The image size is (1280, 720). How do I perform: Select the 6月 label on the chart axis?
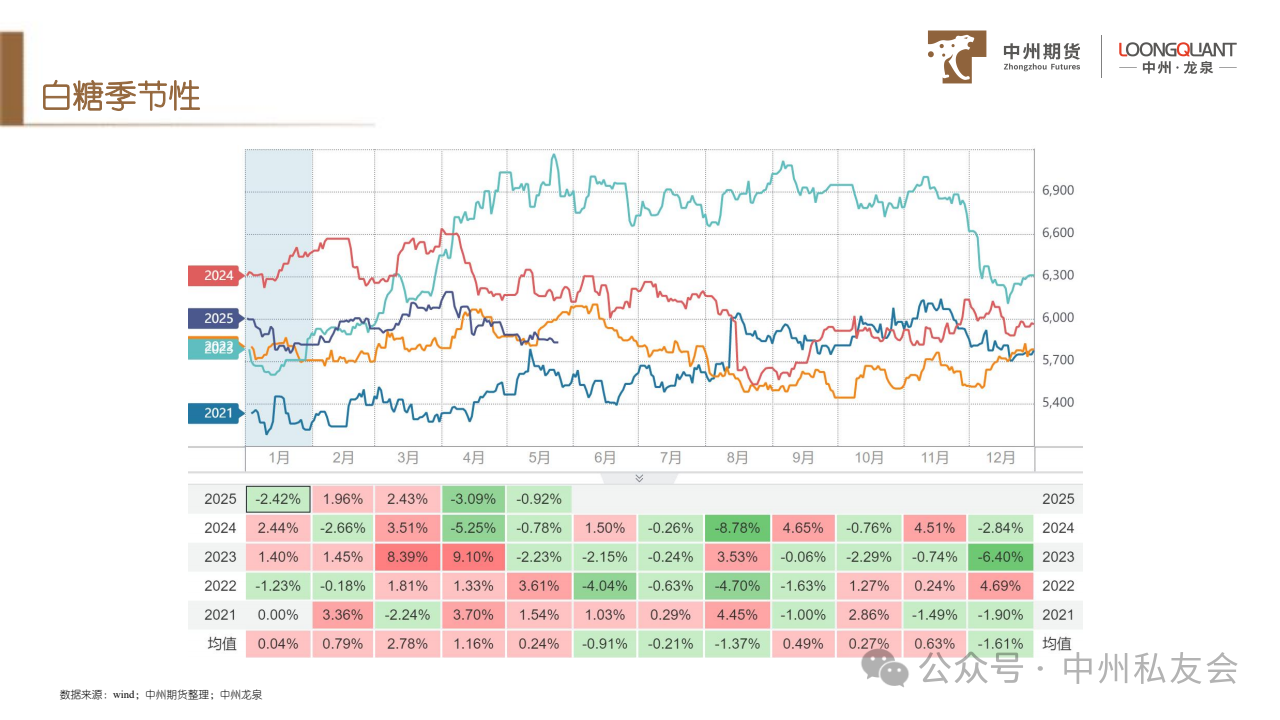(x=605, y=458)
